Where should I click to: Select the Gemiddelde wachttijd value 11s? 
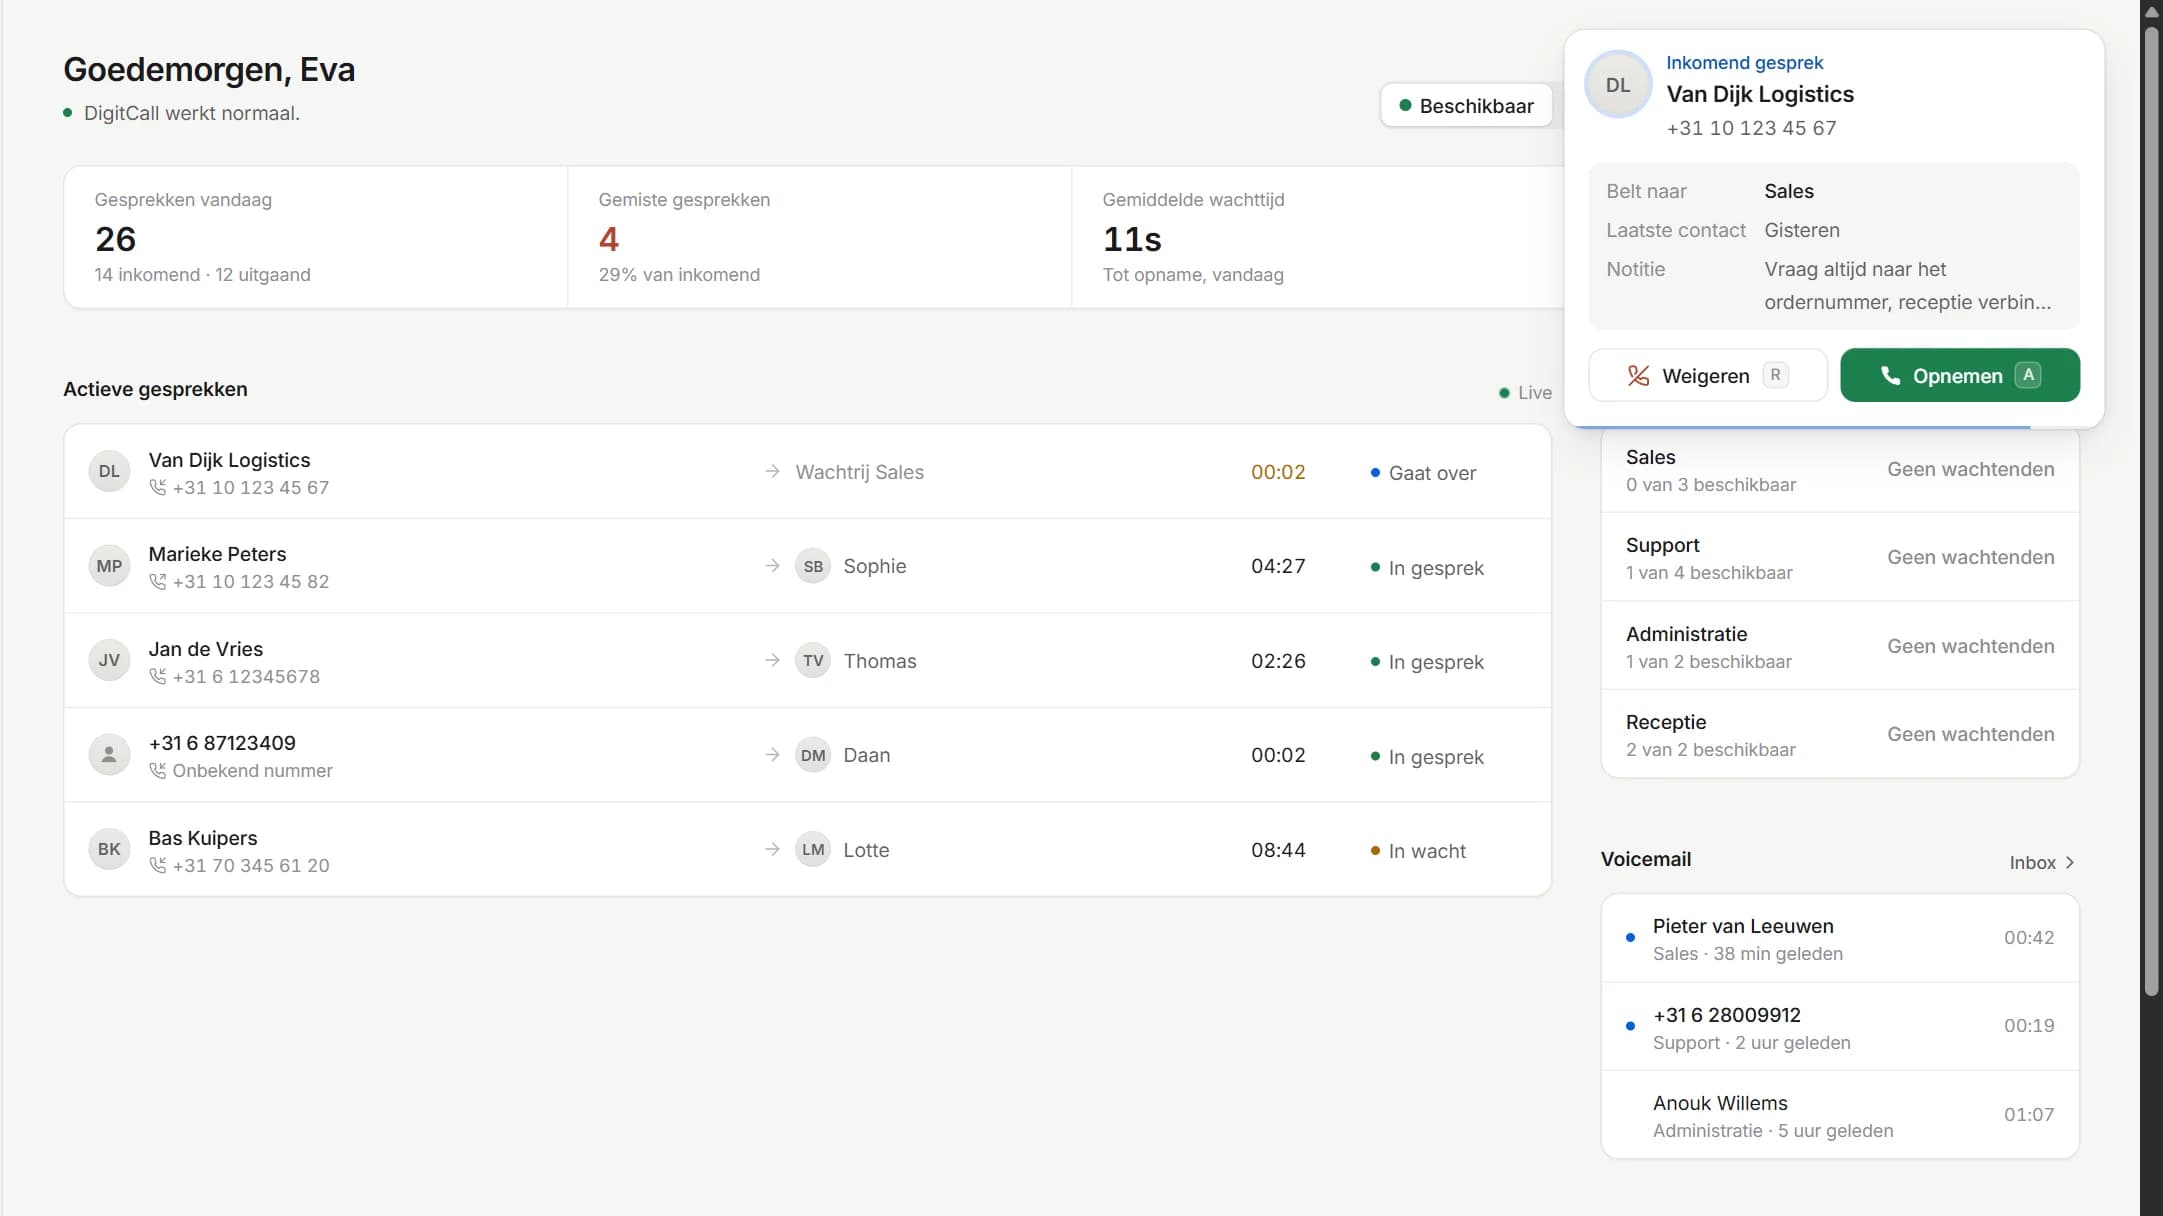point(1132,239)
